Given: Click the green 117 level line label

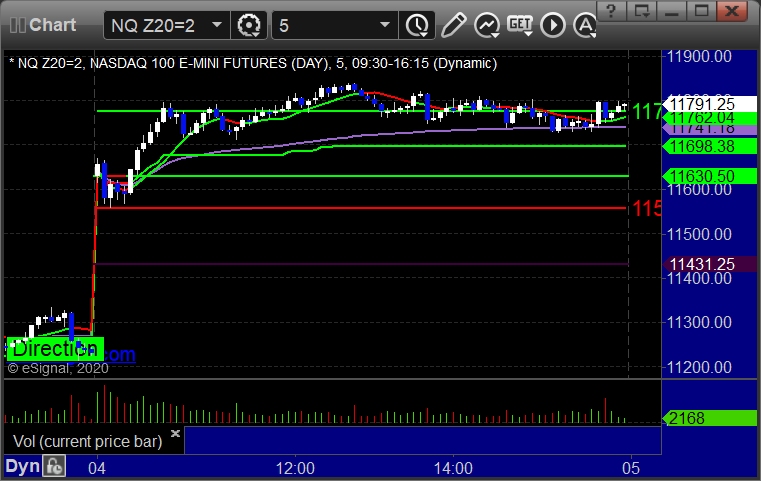Looking at the screenshot, I should coord(646,112).
